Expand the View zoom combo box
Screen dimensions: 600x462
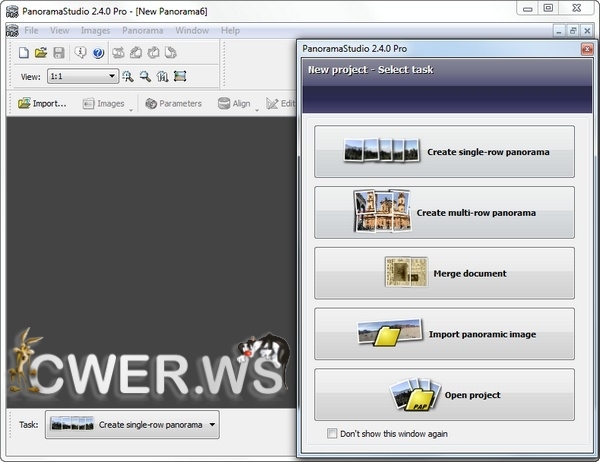coord(111,76)
